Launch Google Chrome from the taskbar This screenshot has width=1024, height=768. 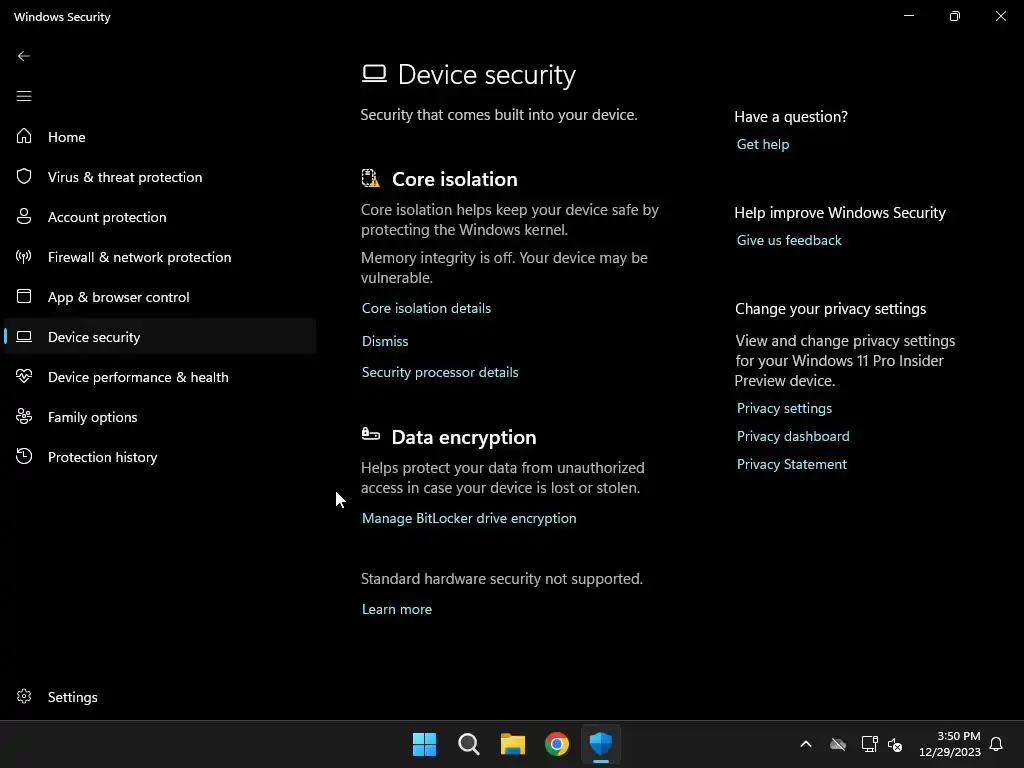click(x=557, y=744)
